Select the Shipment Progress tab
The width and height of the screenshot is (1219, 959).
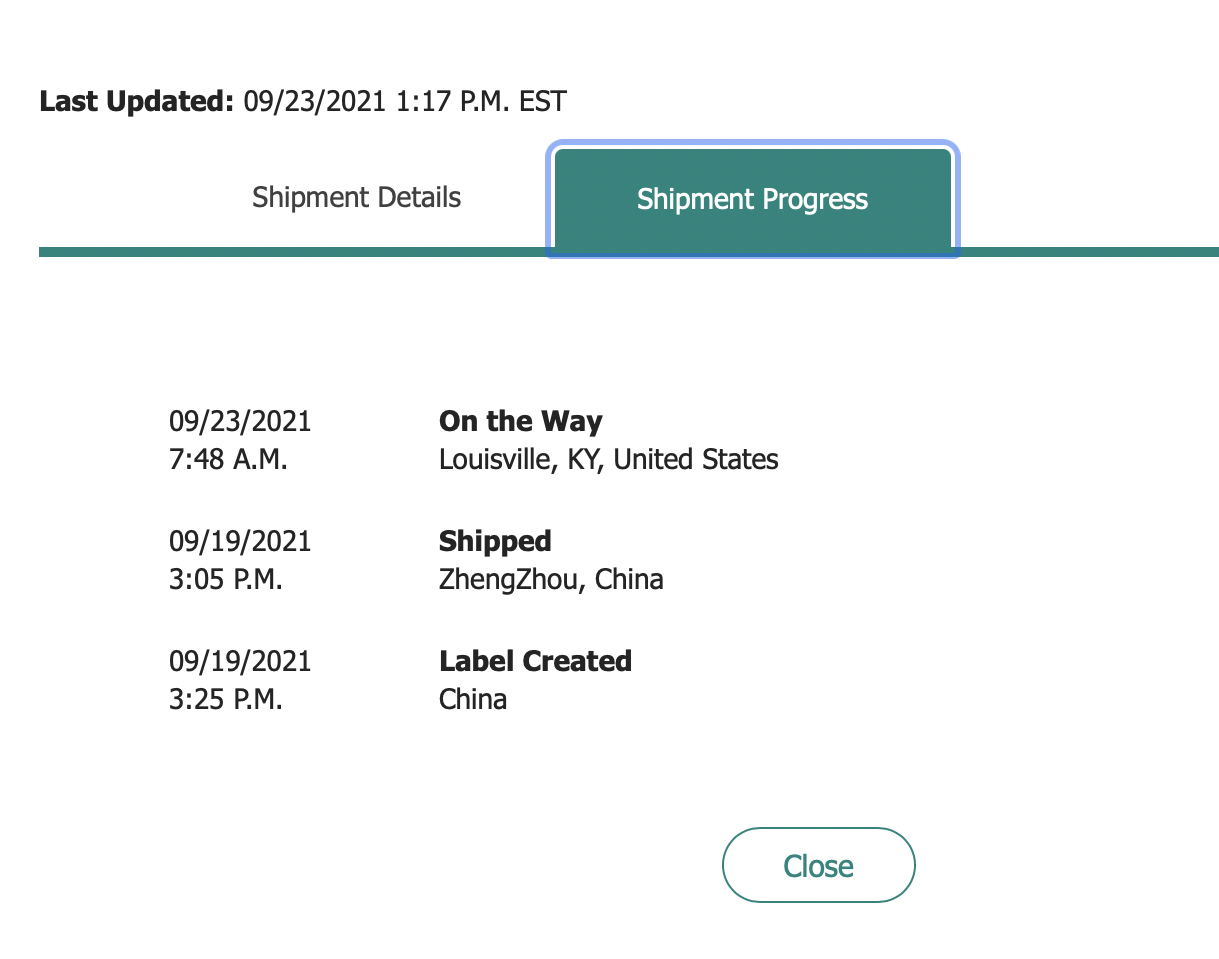point(752,199)
